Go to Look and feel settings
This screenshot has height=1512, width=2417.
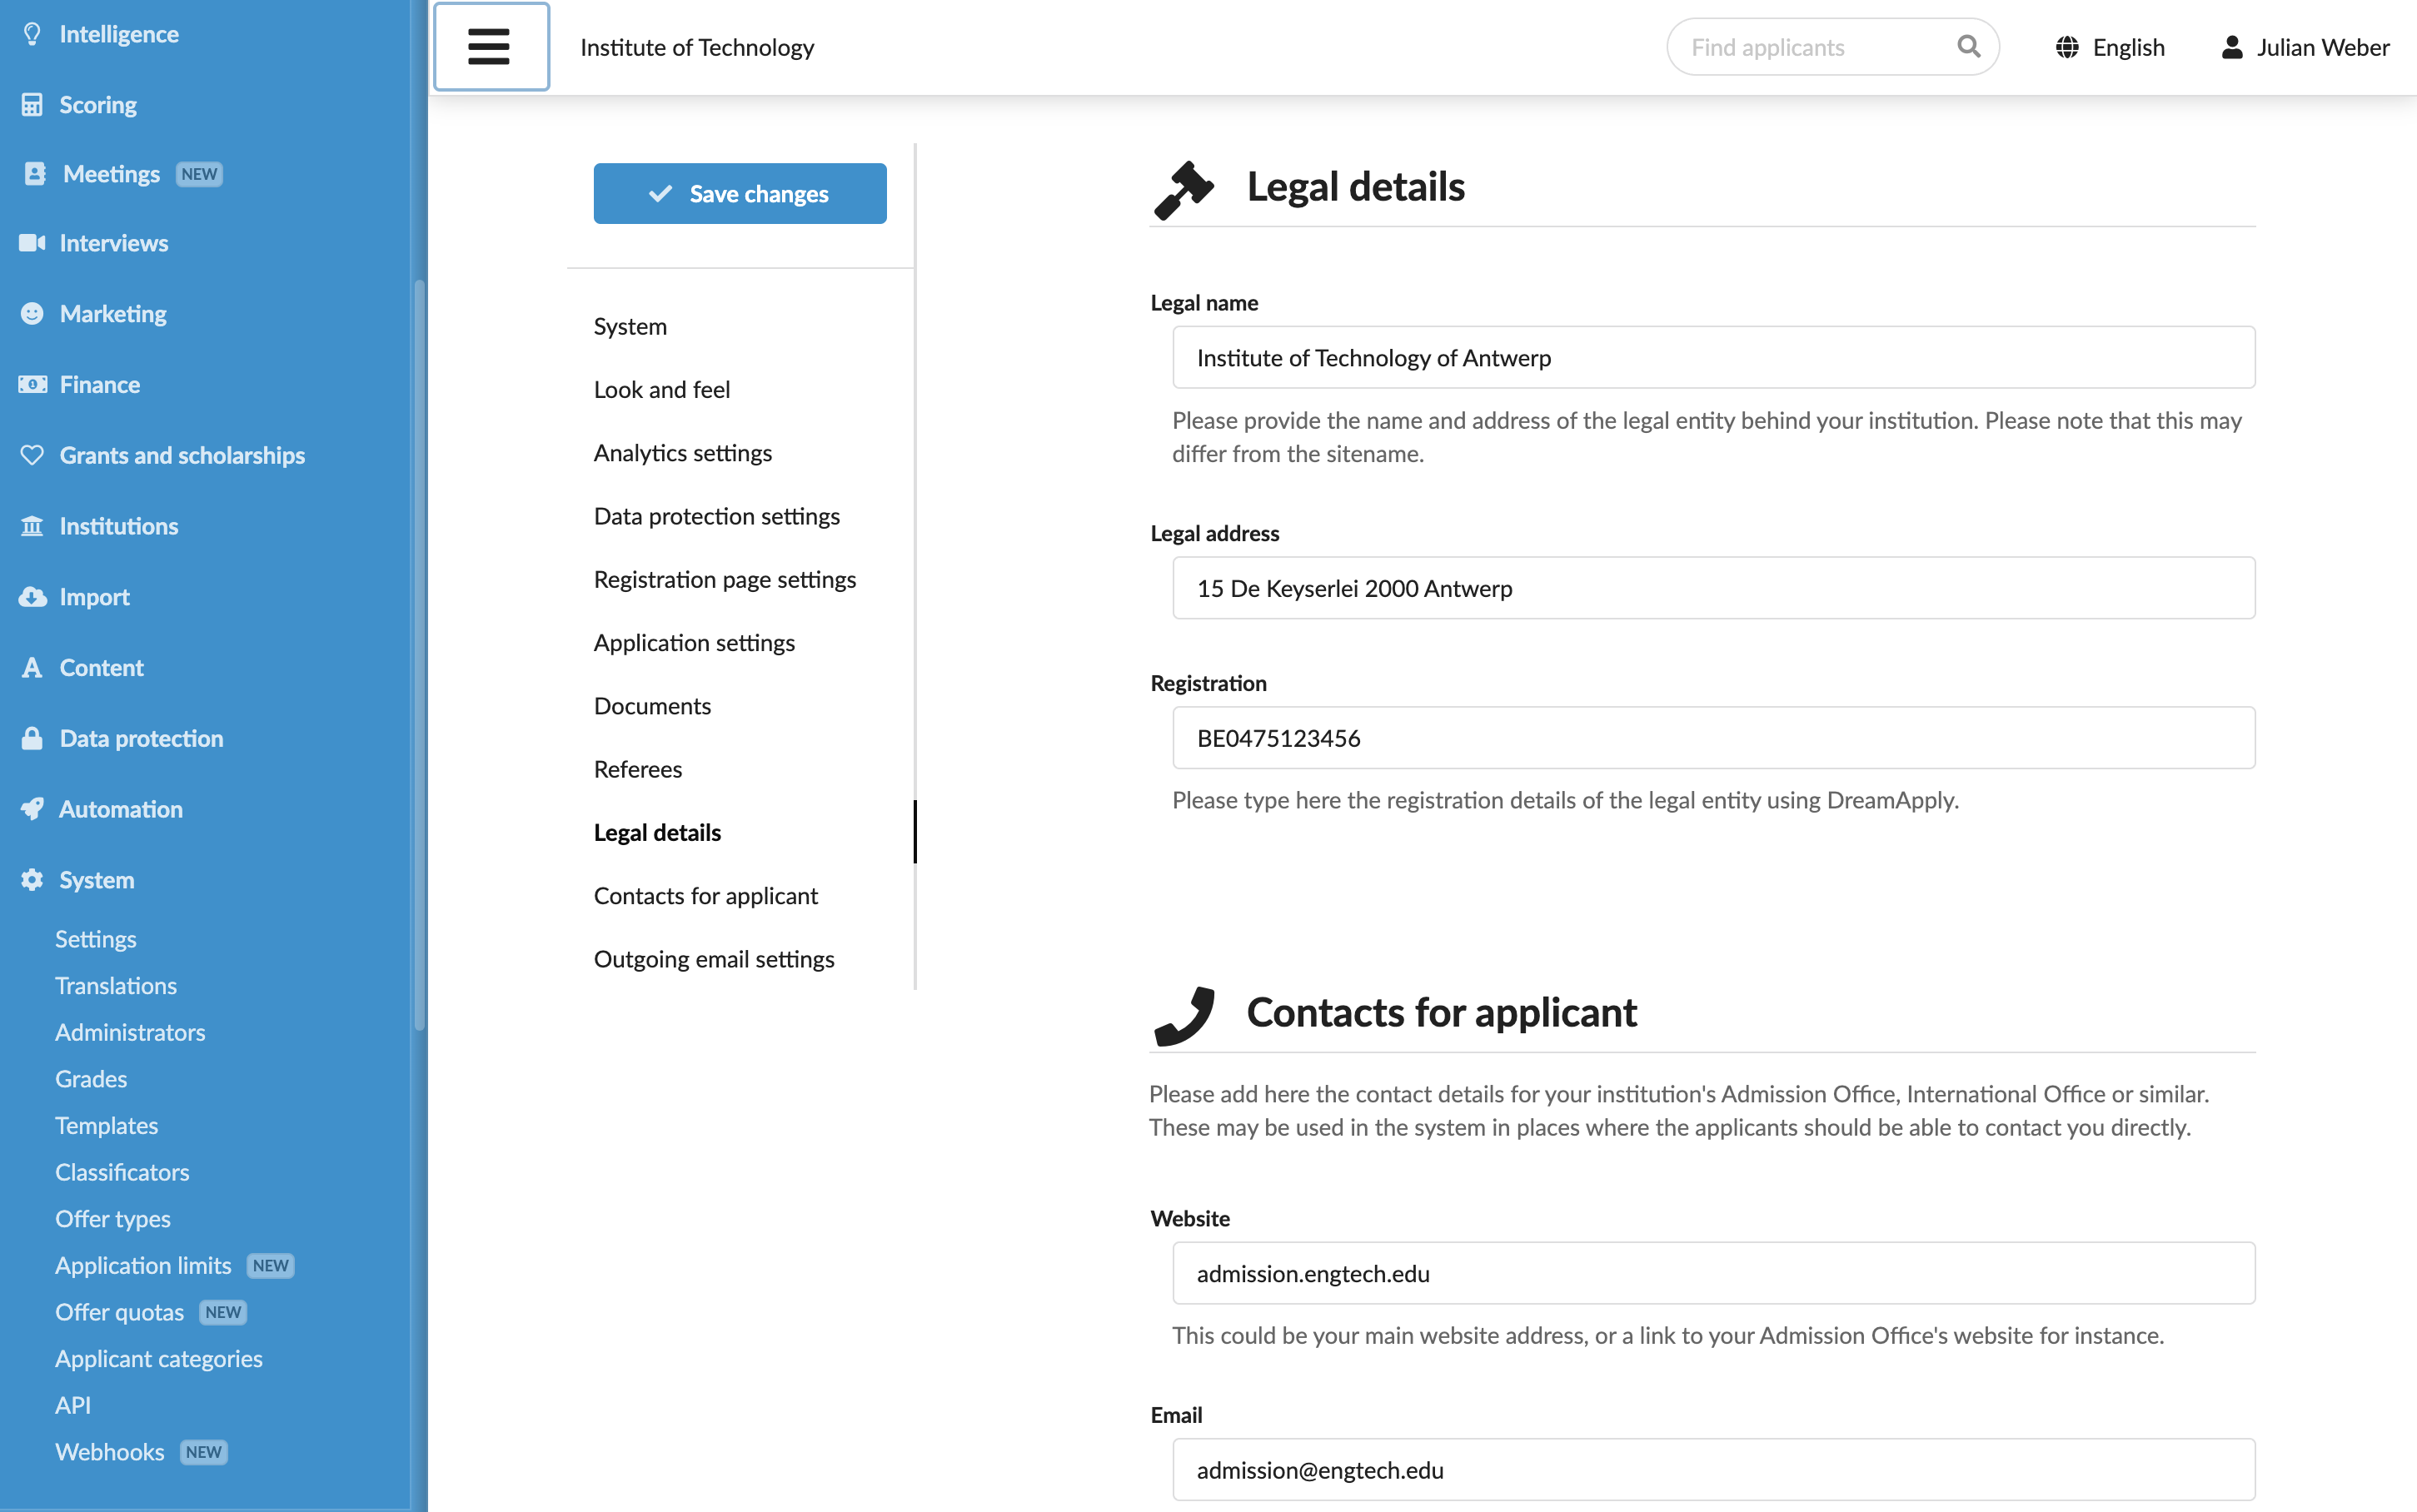coord(662,390)
